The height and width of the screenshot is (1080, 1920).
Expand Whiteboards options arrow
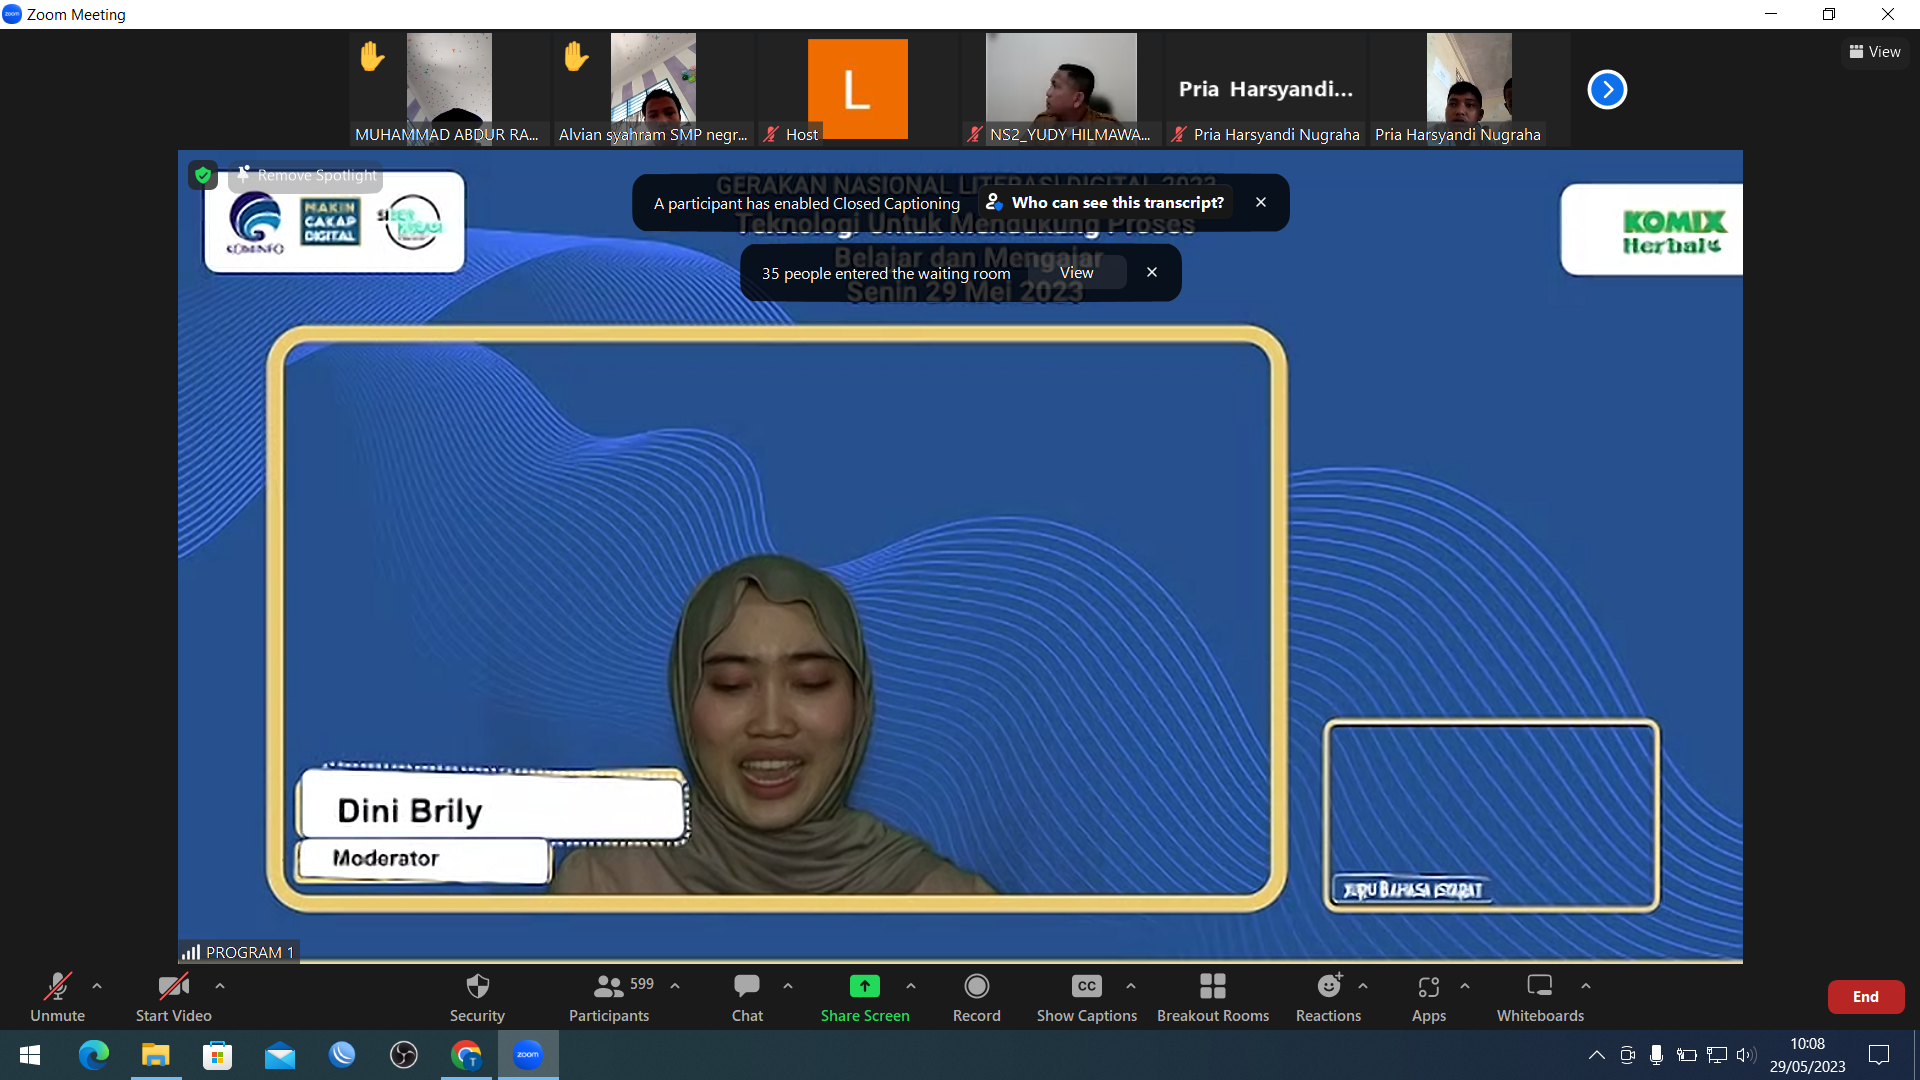(1586, 986)
